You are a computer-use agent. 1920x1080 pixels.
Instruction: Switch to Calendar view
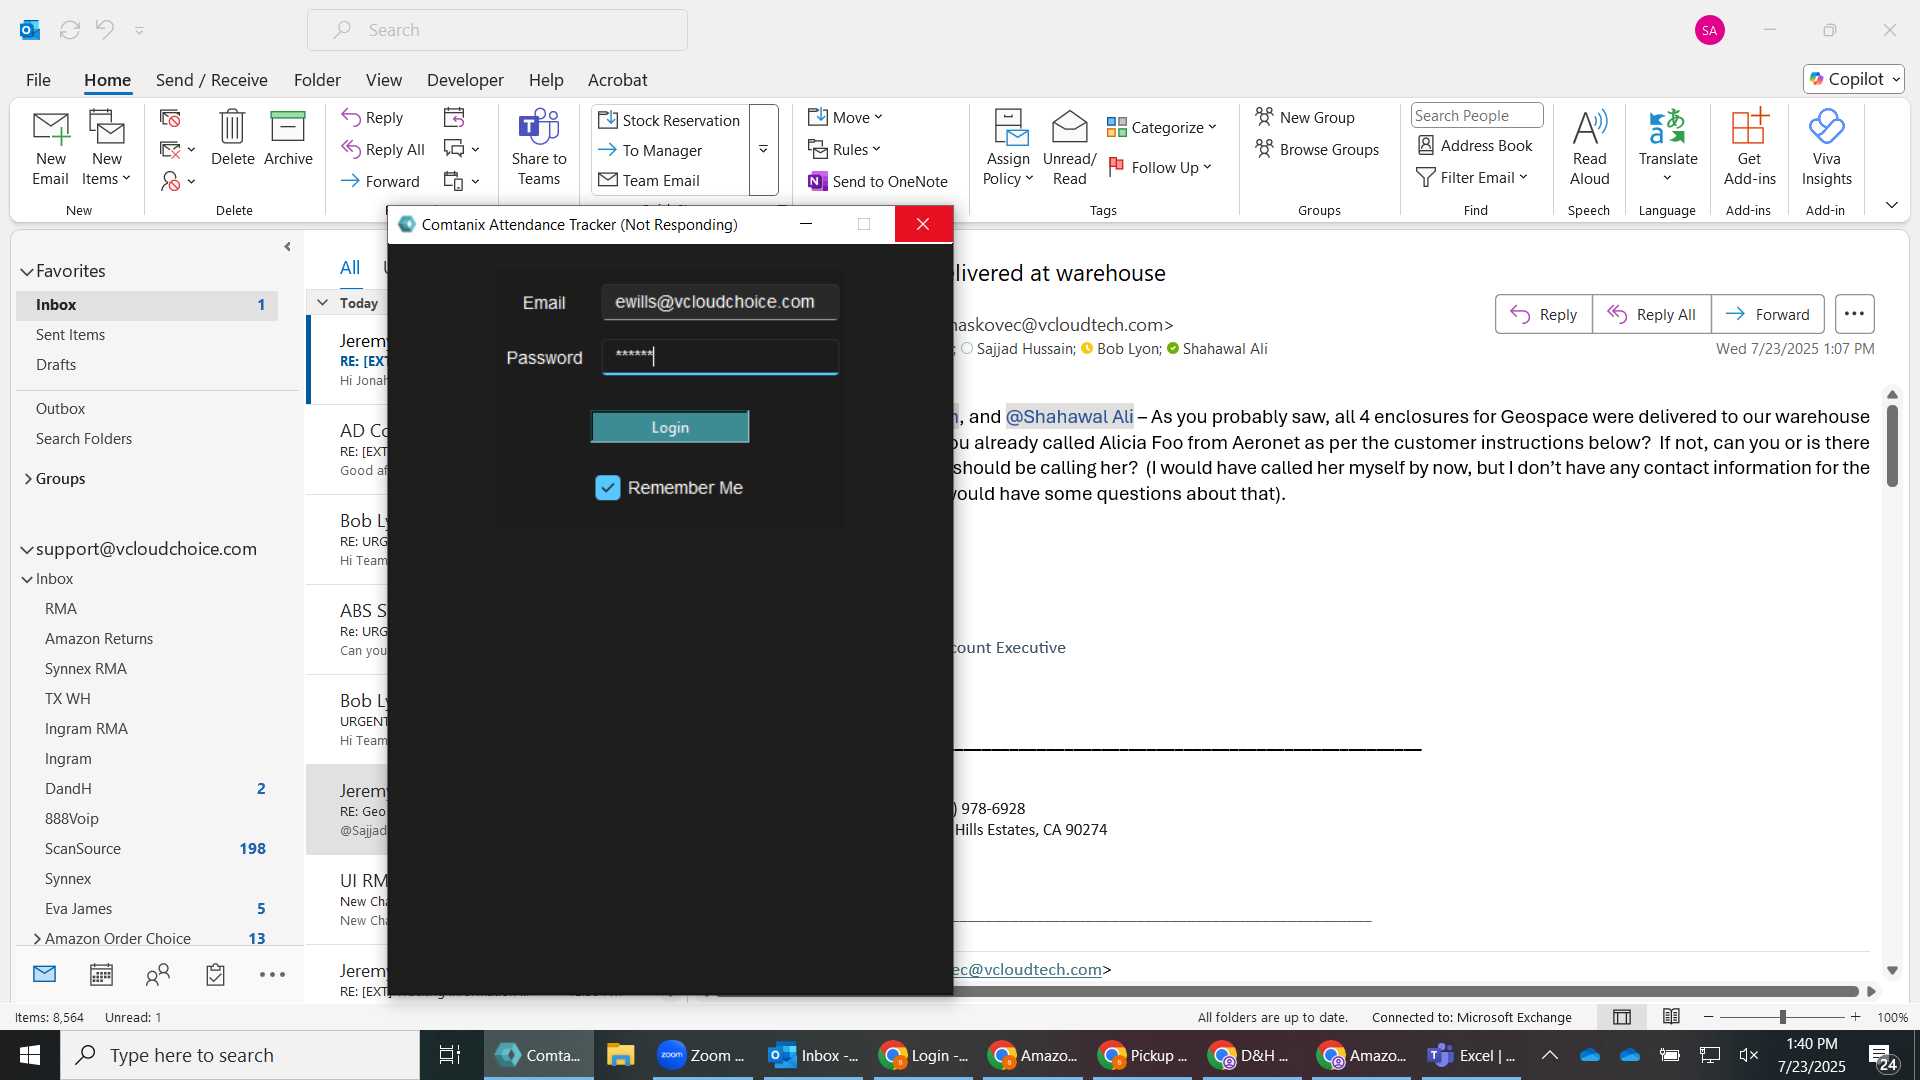[x=101, y=975]
